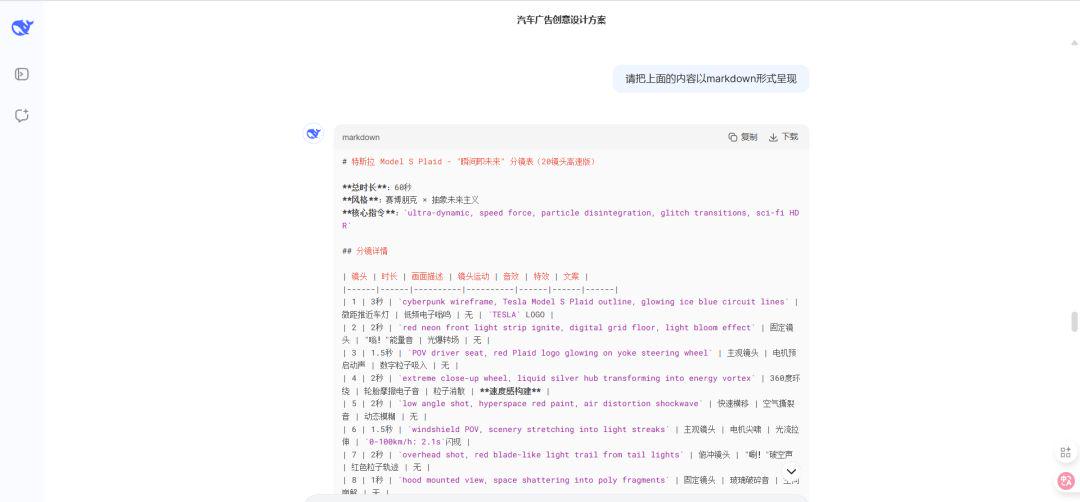Image resolution: width=1080 pixels, height=502 pixels.
Task: Download the markdown code block using 下载
Action: pyautogui.click(x=783, y=137)
